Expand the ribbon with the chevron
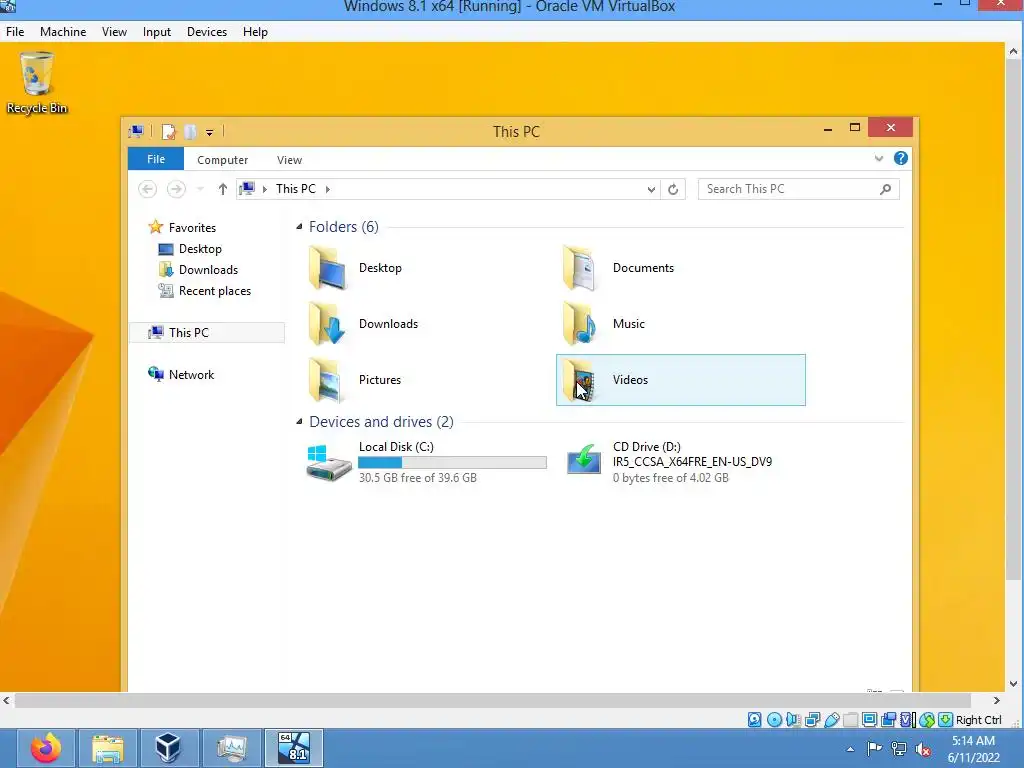Screen dimensions: 1024x768 click(878, 159)
